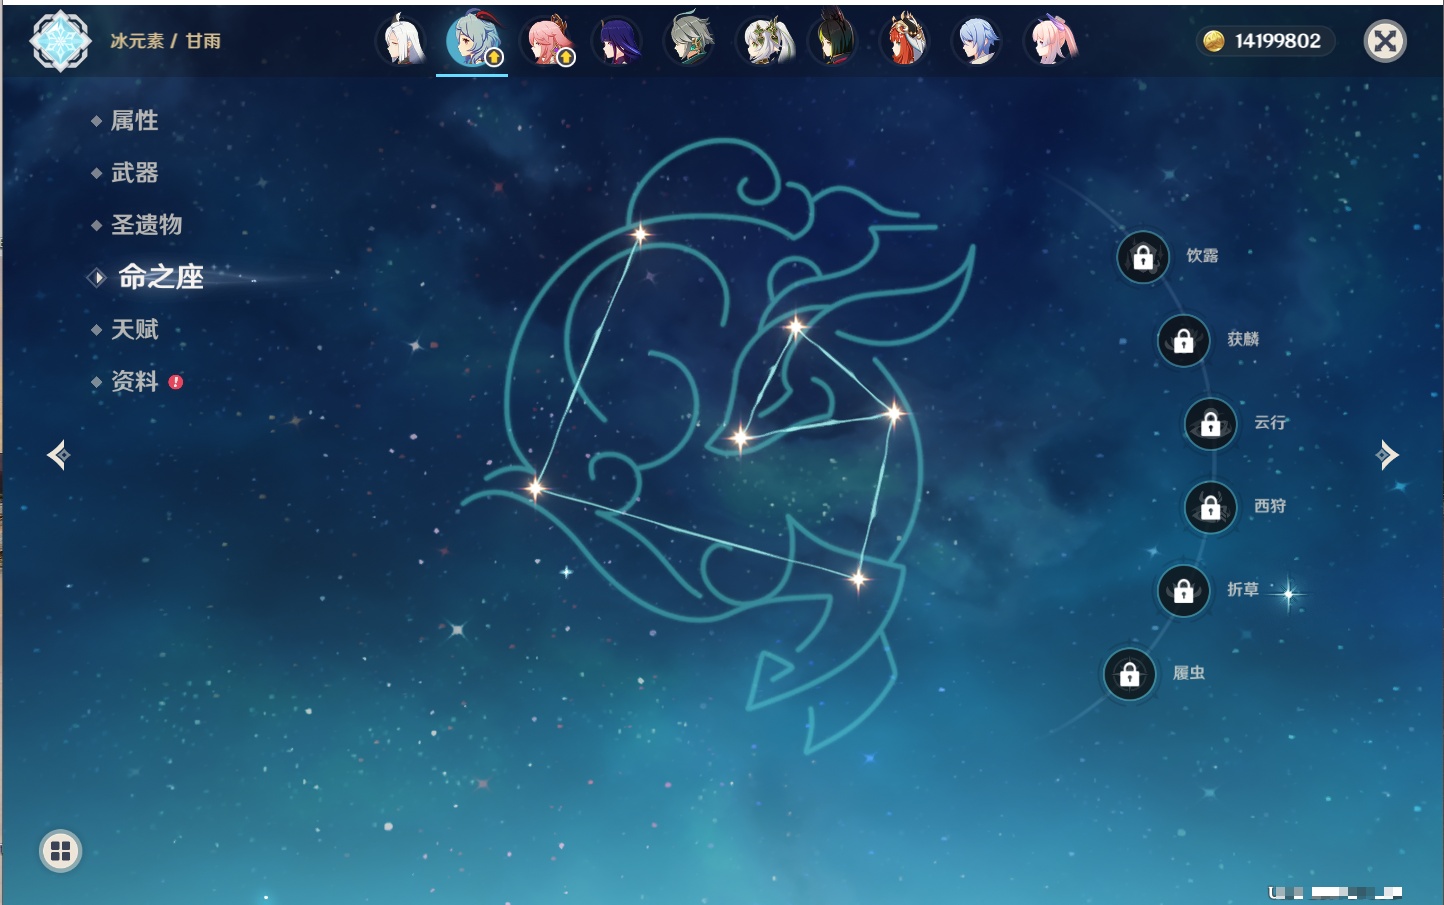Select the white-haired first character portrait
Screen dimensions: 1444x905
click(x=402, y=41)
